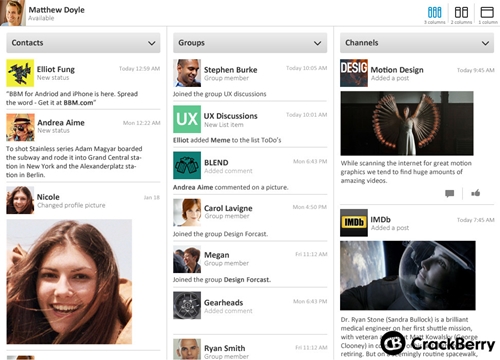Open Gearheads group entry
Screen dimensions: 500x360
click(x=250, y=306)
